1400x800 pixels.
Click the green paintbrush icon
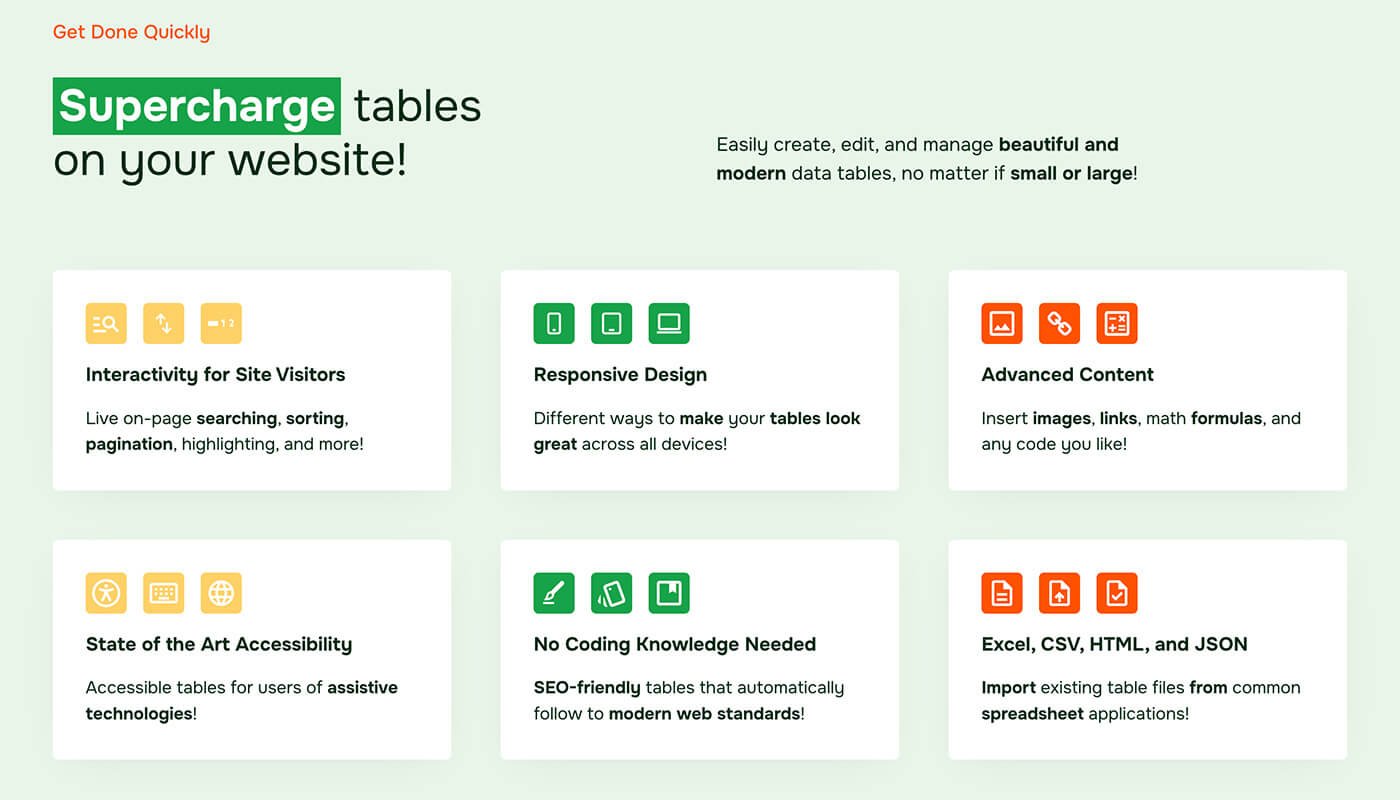click(x=554, y=593)
